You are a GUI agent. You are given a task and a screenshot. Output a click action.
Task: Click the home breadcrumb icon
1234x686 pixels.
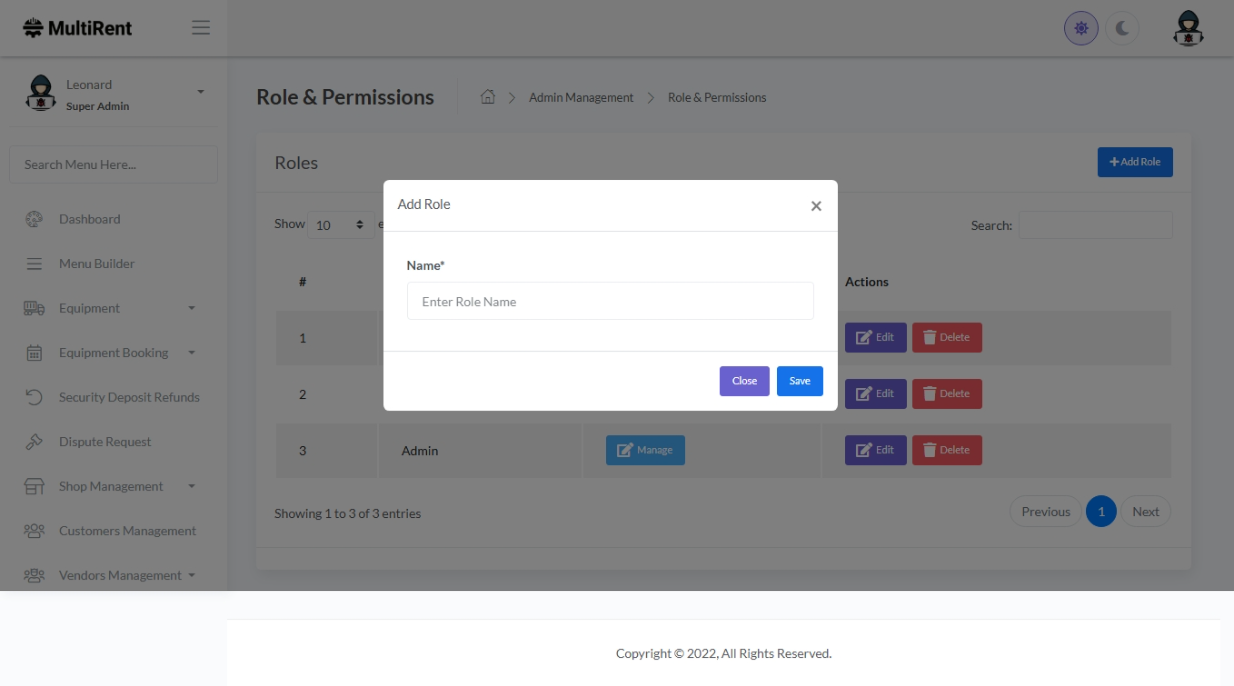(x=488, y=97)
